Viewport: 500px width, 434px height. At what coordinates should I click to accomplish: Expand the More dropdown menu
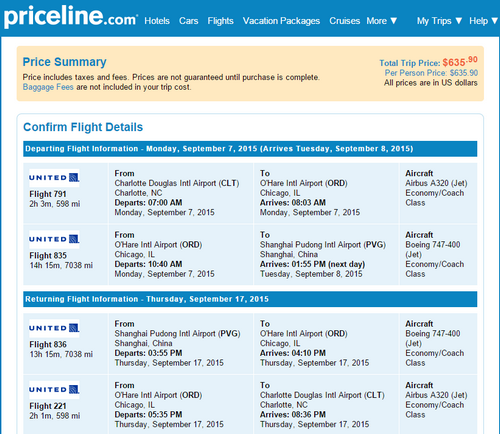tap(382, 21)
